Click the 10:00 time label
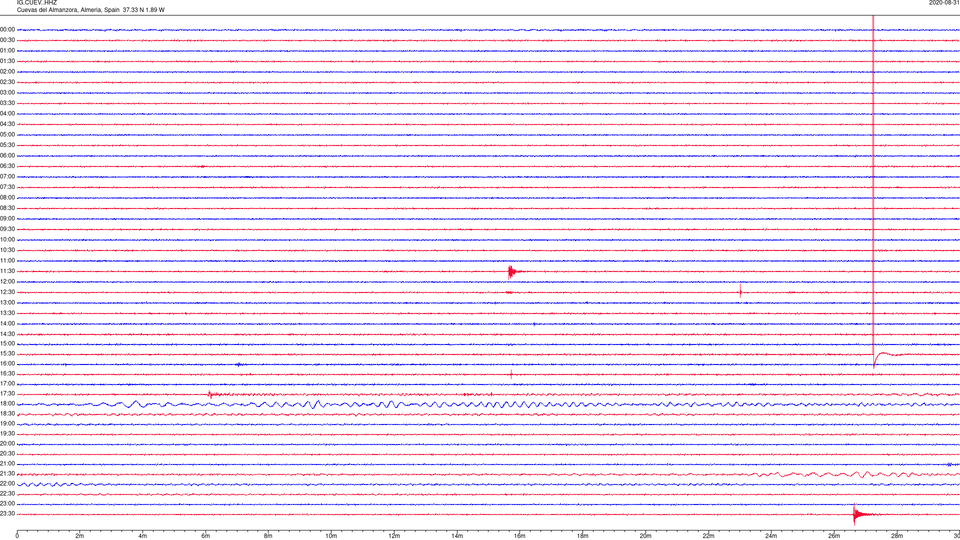 7,239
